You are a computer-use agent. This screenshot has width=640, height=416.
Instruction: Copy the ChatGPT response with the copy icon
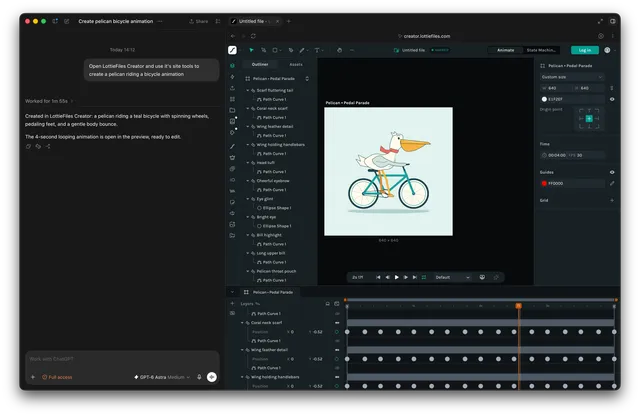click(x=28, y=146)
